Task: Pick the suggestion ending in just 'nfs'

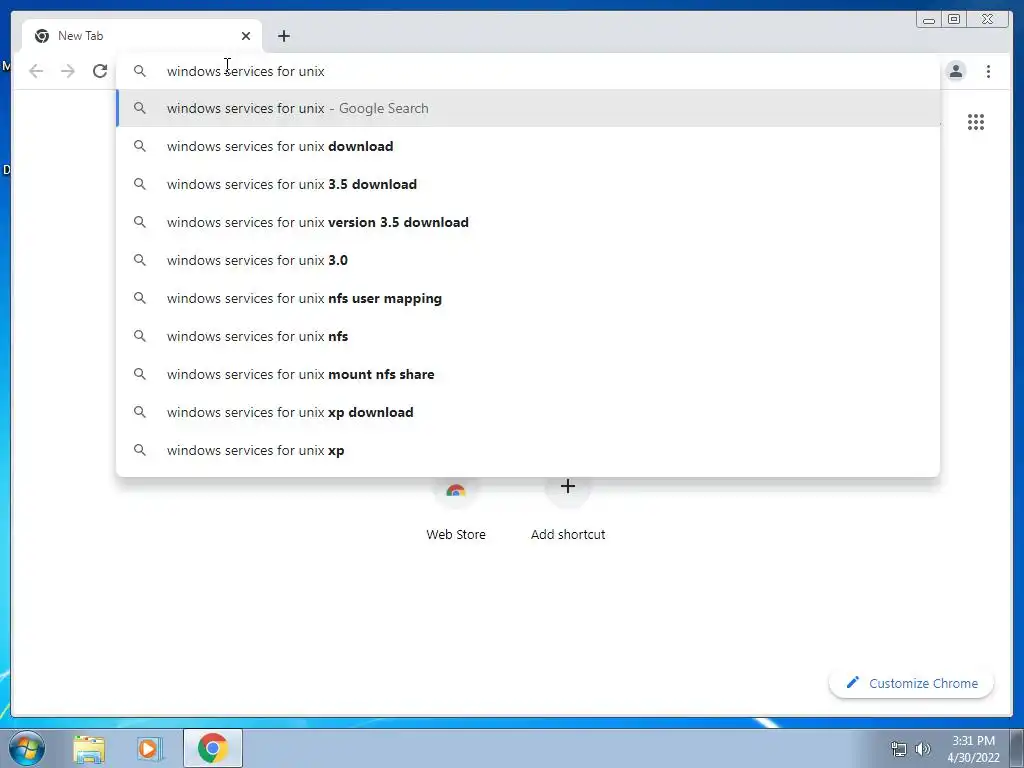Action: pyautogui.click(x=528, y=336)
